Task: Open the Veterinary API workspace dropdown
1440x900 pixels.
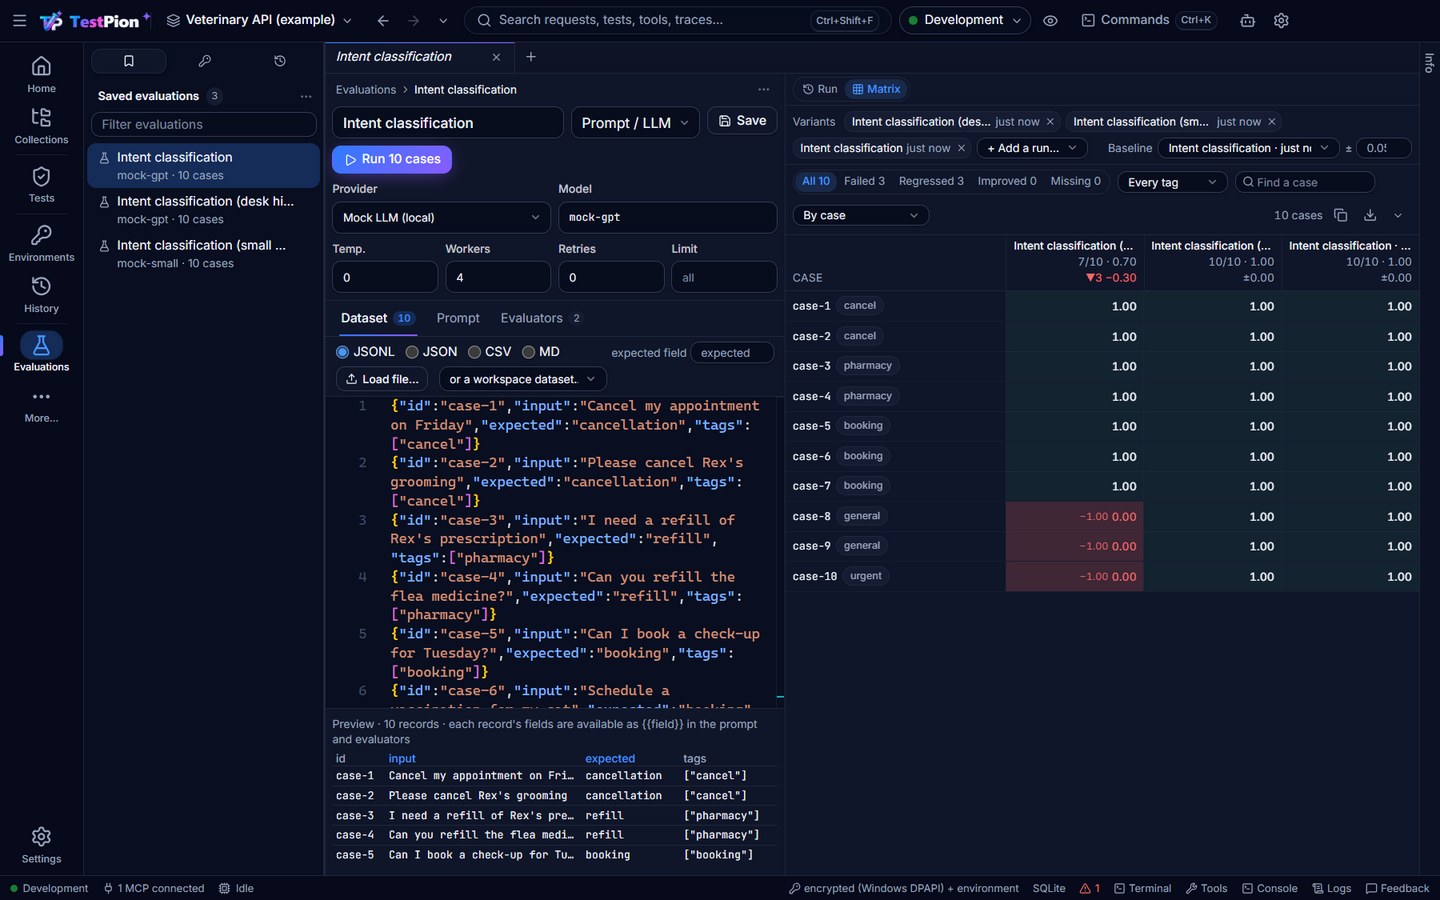Action: 259,20
